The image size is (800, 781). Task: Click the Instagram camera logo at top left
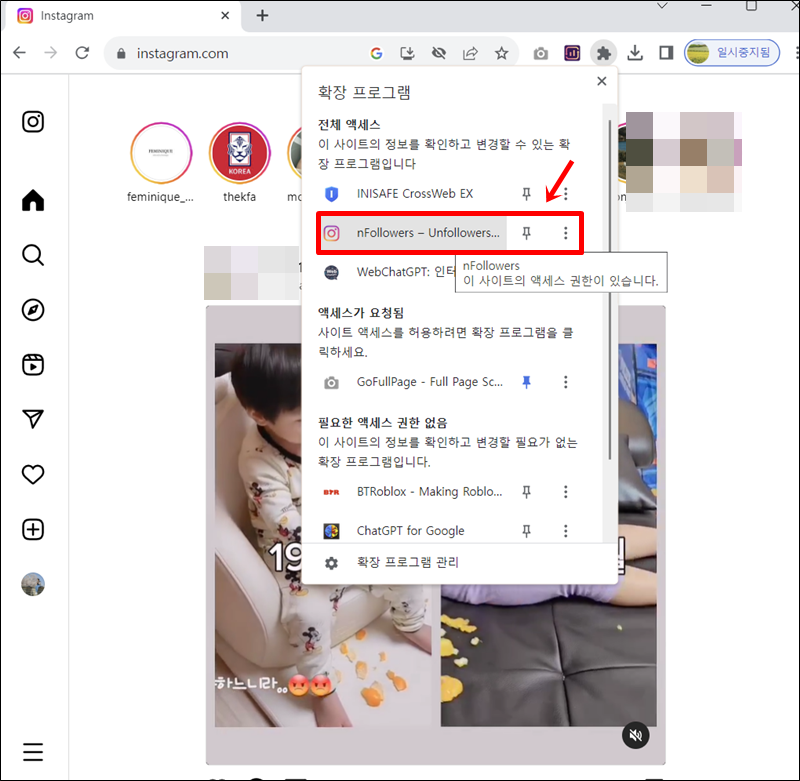33,122
